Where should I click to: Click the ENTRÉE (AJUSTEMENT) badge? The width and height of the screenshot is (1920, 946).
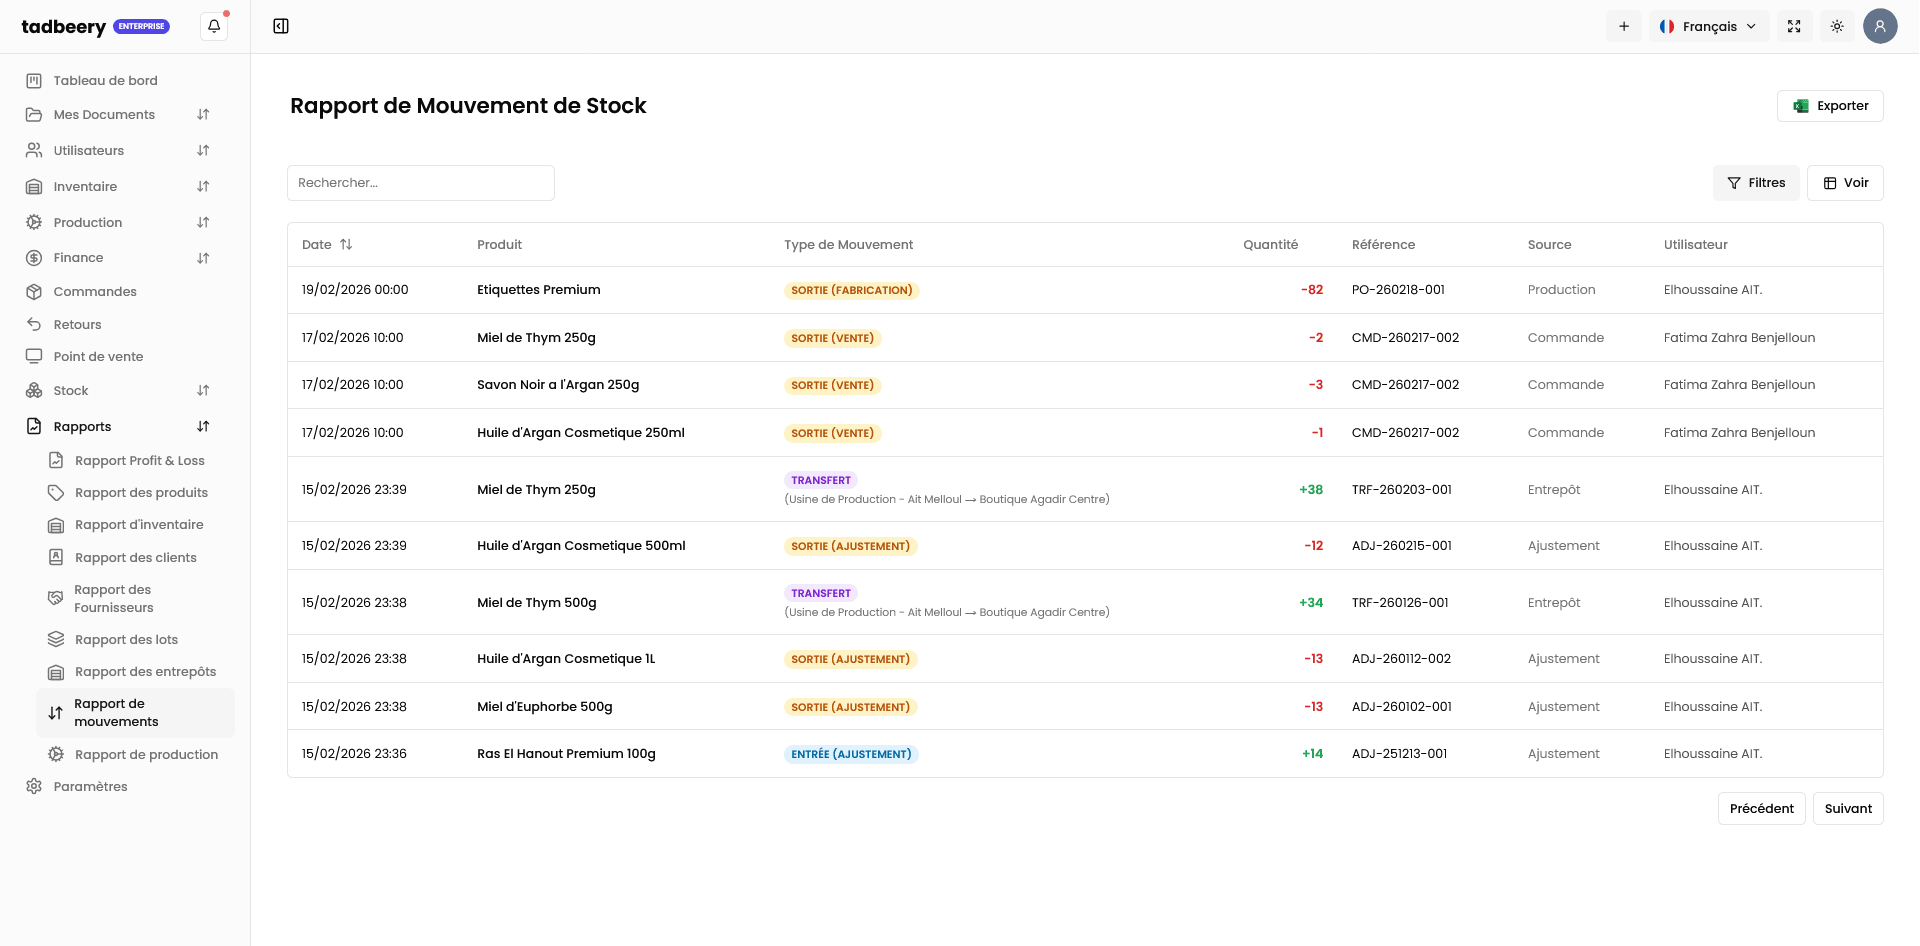[x=851, y=755]
